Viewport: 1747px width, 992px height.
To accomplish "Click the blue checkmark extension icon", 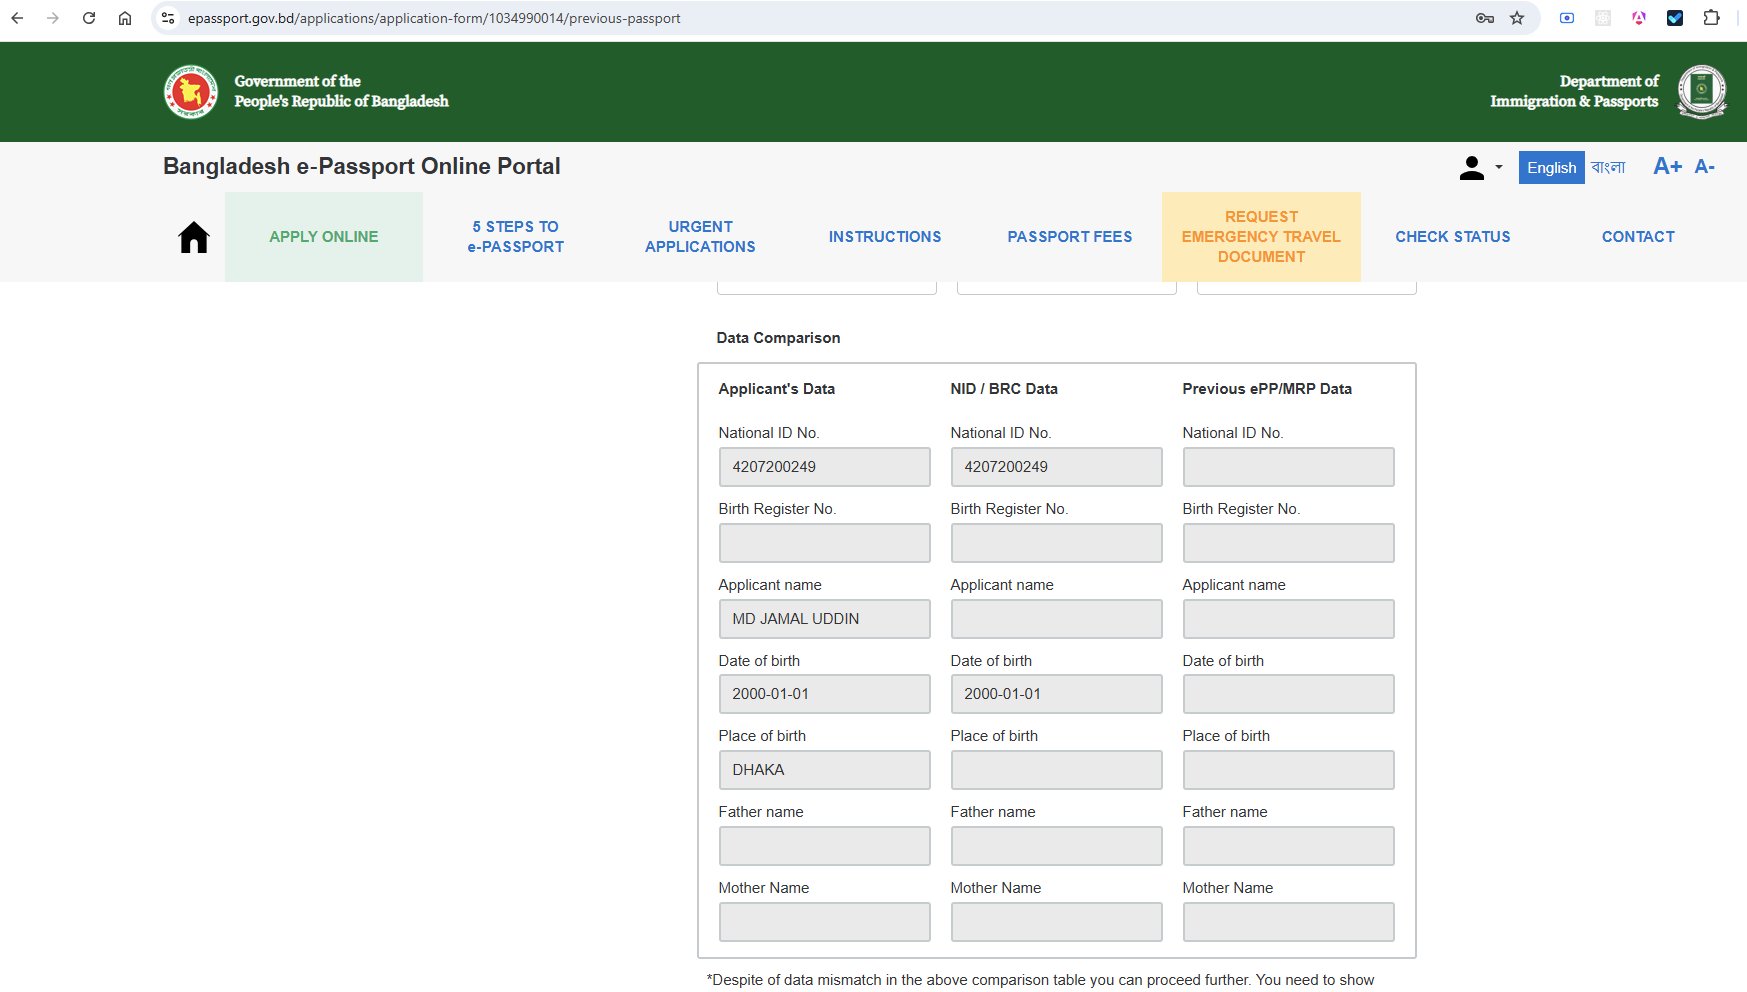I will pos(1675,18).
